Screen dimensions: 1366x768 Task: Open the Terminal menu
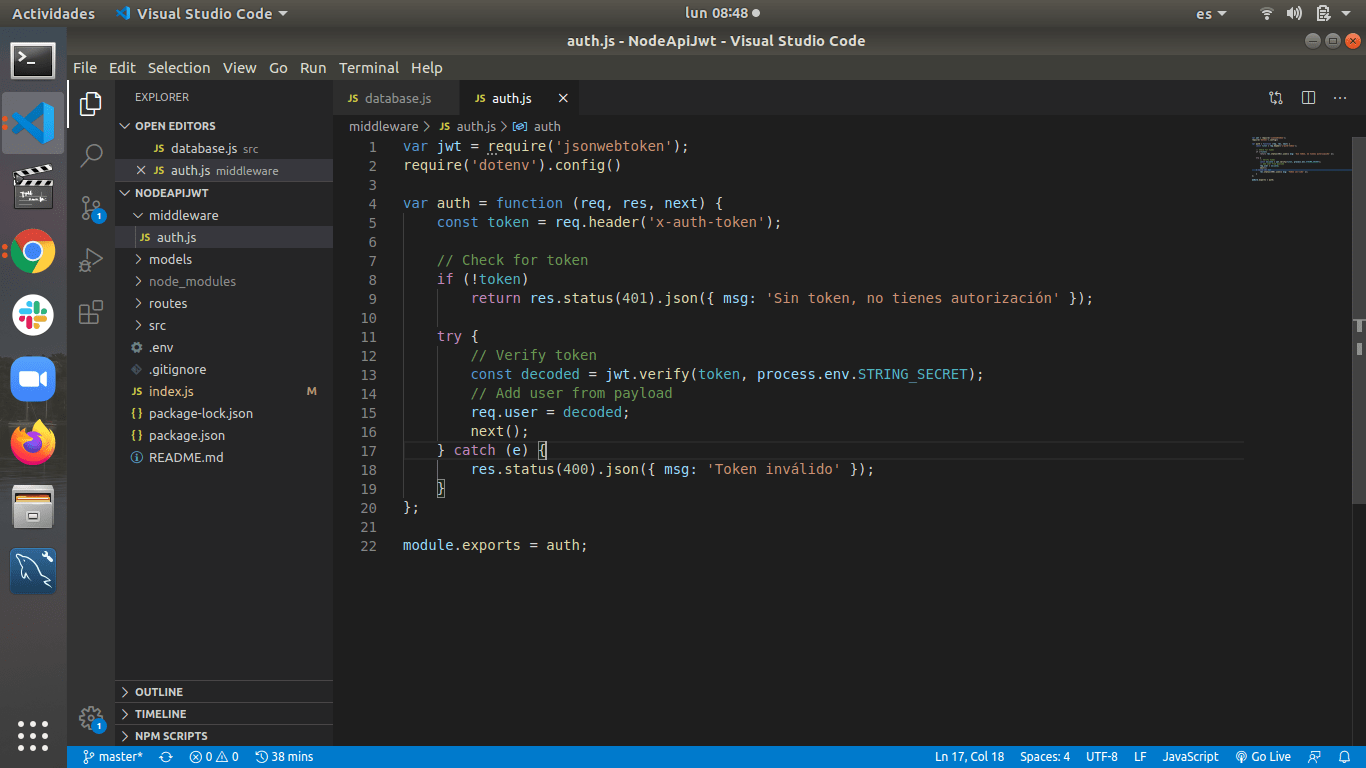pyautogui.click(x=368, y=68)
